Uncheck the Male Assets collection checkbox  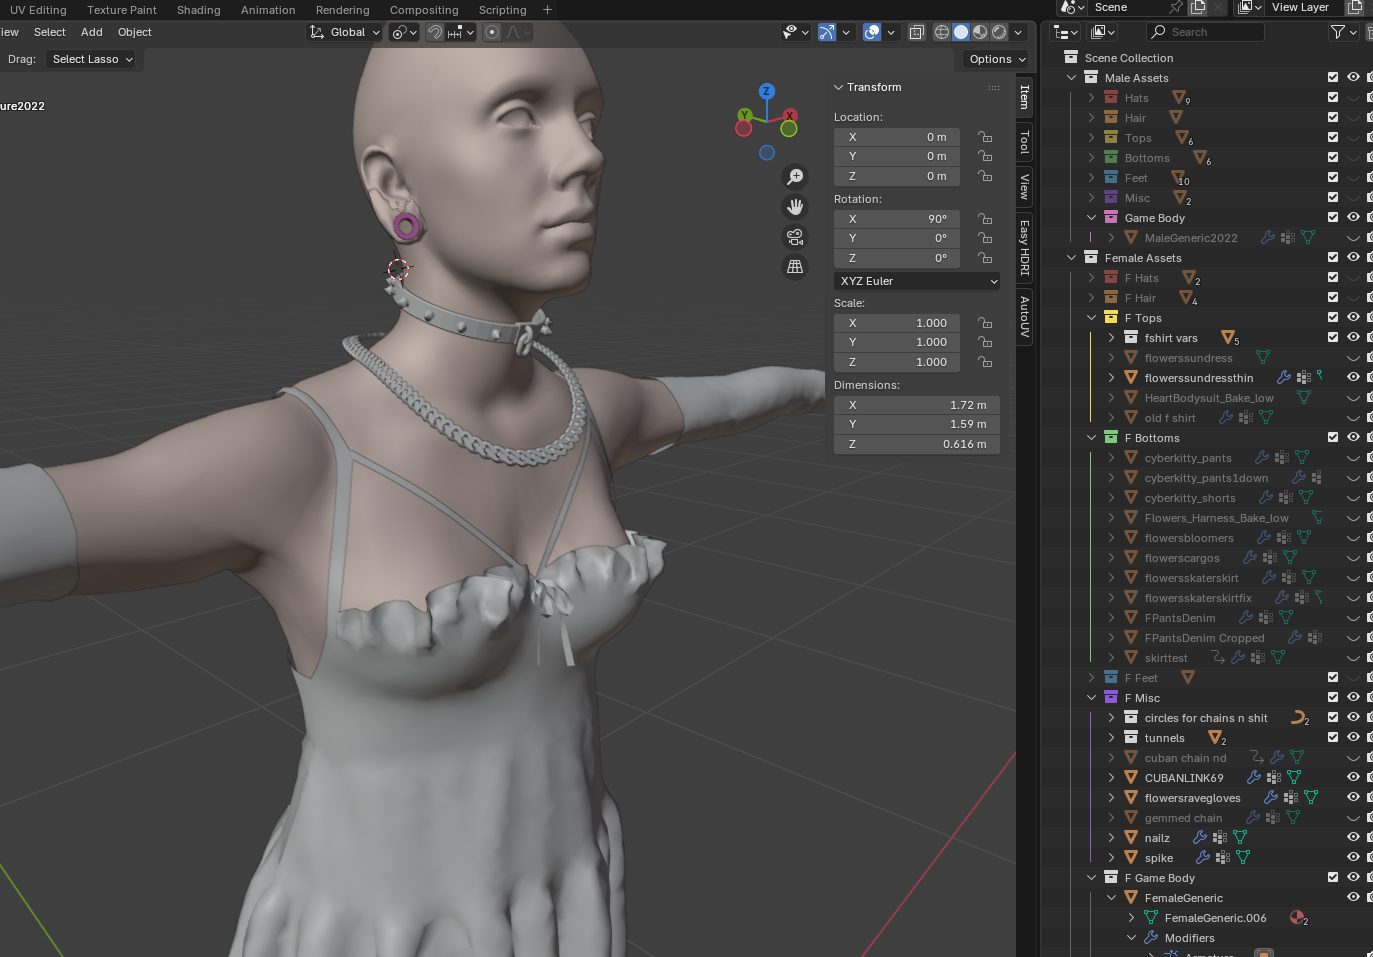[x=1333, y=77]
